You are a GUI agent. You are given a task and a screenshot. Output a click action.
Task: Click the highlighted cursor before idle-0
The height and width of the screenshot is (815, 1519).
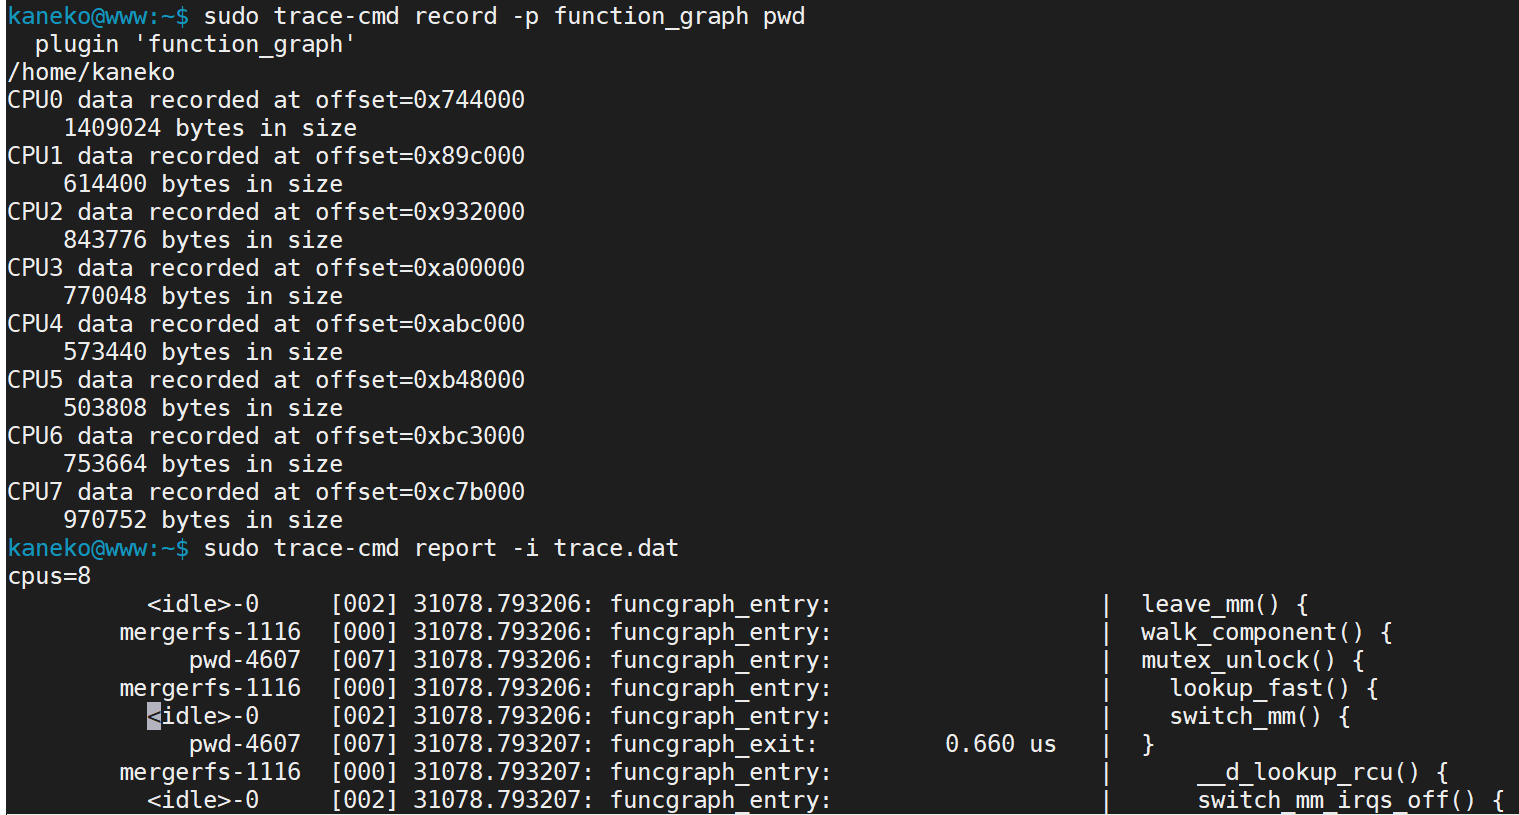coord(153,716)
